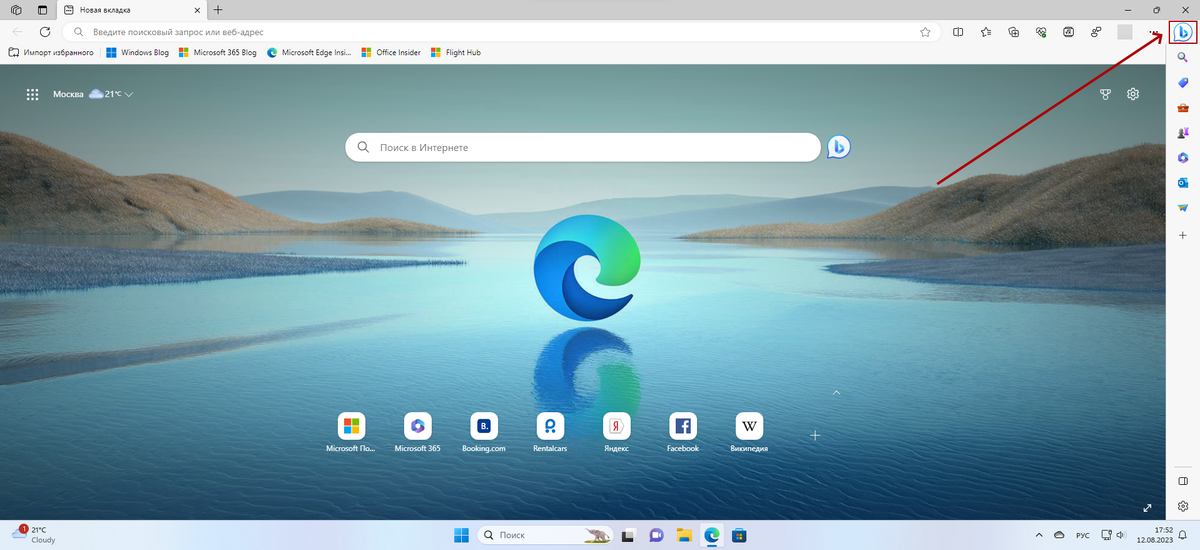Image resolution: width=1200 pixels, height=550 pixels.
Task: Switch the РУС input language
Action: coord(1083,535)
